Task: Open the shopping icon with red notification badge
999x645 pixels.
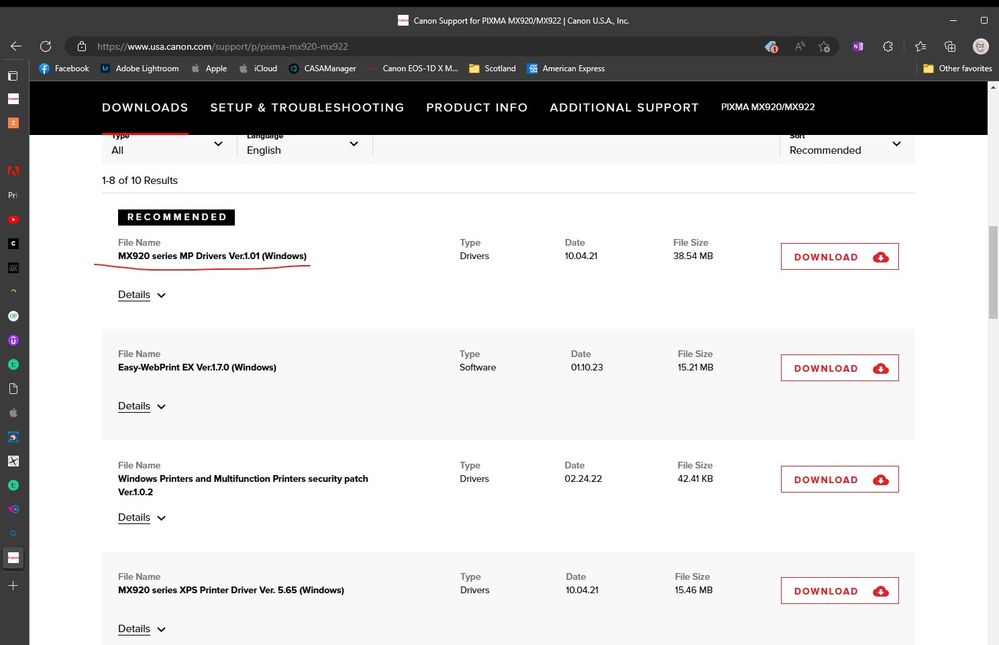Action: 772,46
